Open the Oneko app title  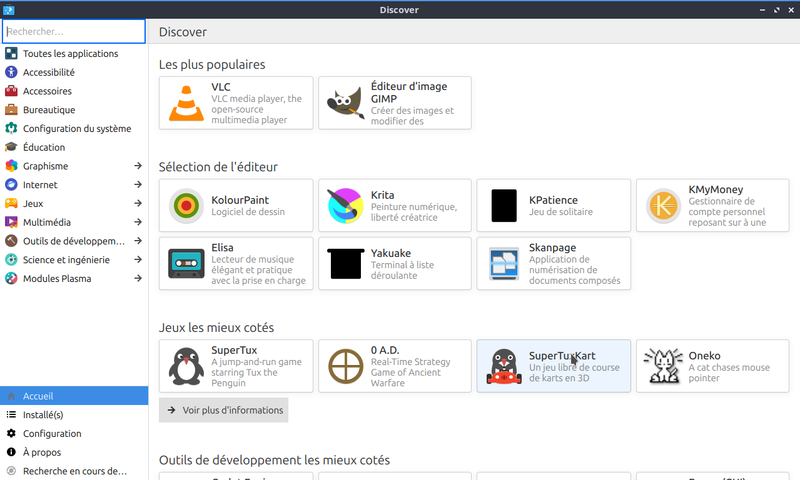point(704,356)
